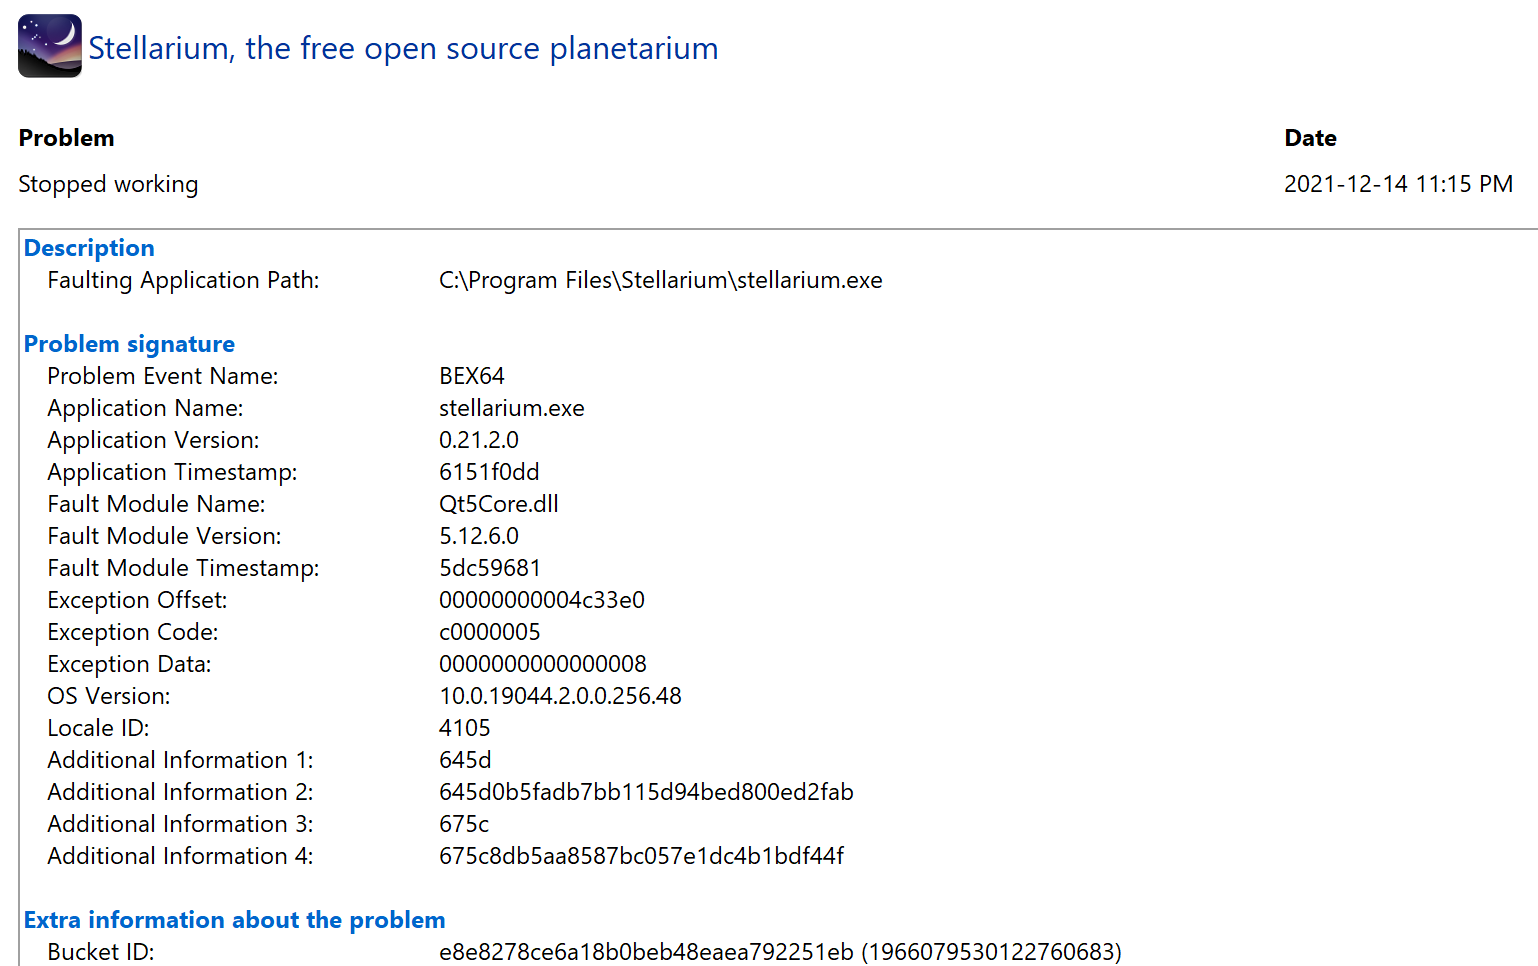This screenshot has width=1538, height=966.
Task: Select the hash 675c8db5aa8587bc057e1dc4b1bdf44f
Action: pos(641,856)
